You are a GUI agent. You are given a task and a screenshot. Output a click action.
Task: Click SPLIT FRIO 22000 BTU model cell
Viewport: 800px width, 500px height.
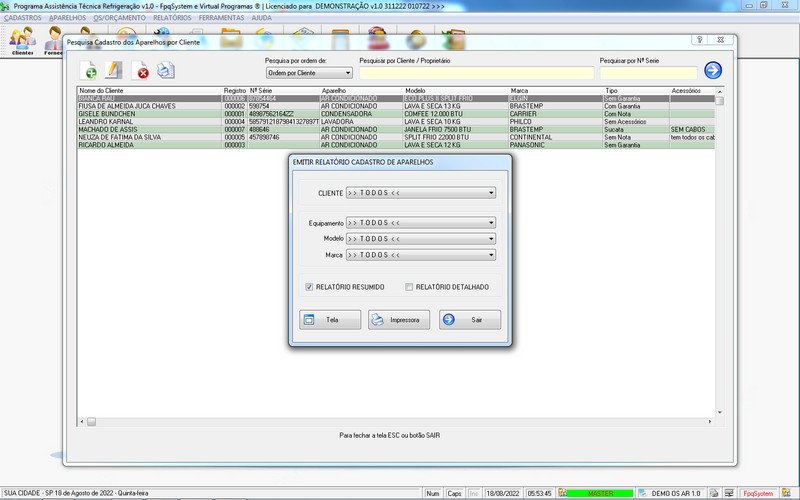[x=456, y=137]
